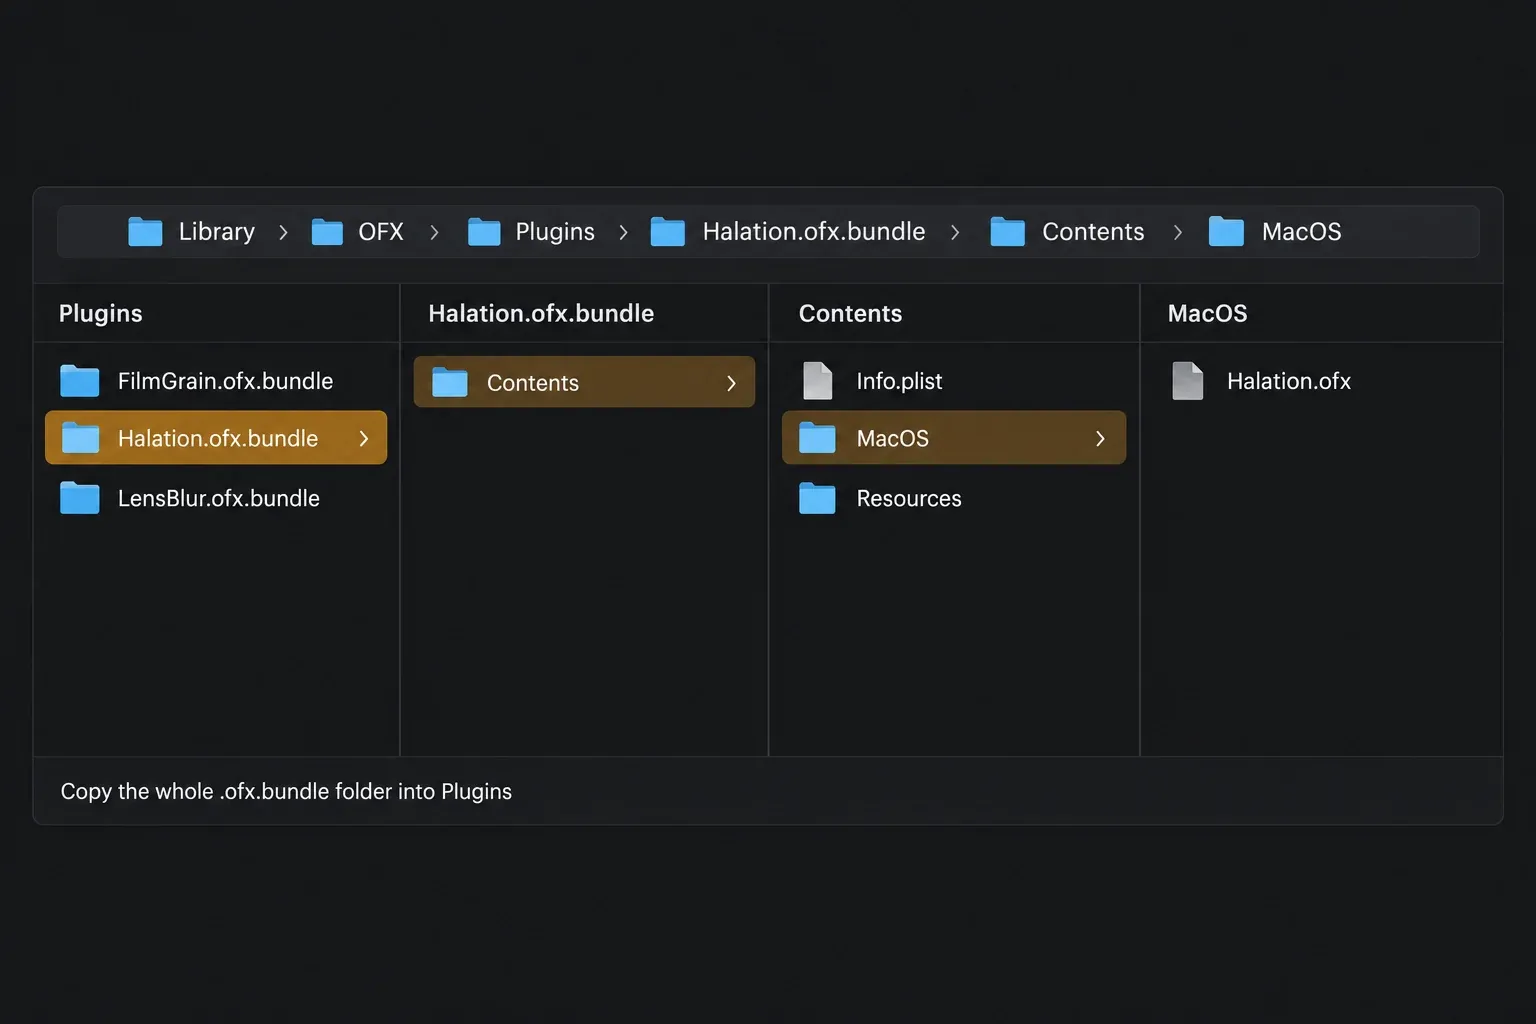Click the Halation.ofx.bundle column header
Viewport: 1536px width, 1024px height.
coord(541,313)
